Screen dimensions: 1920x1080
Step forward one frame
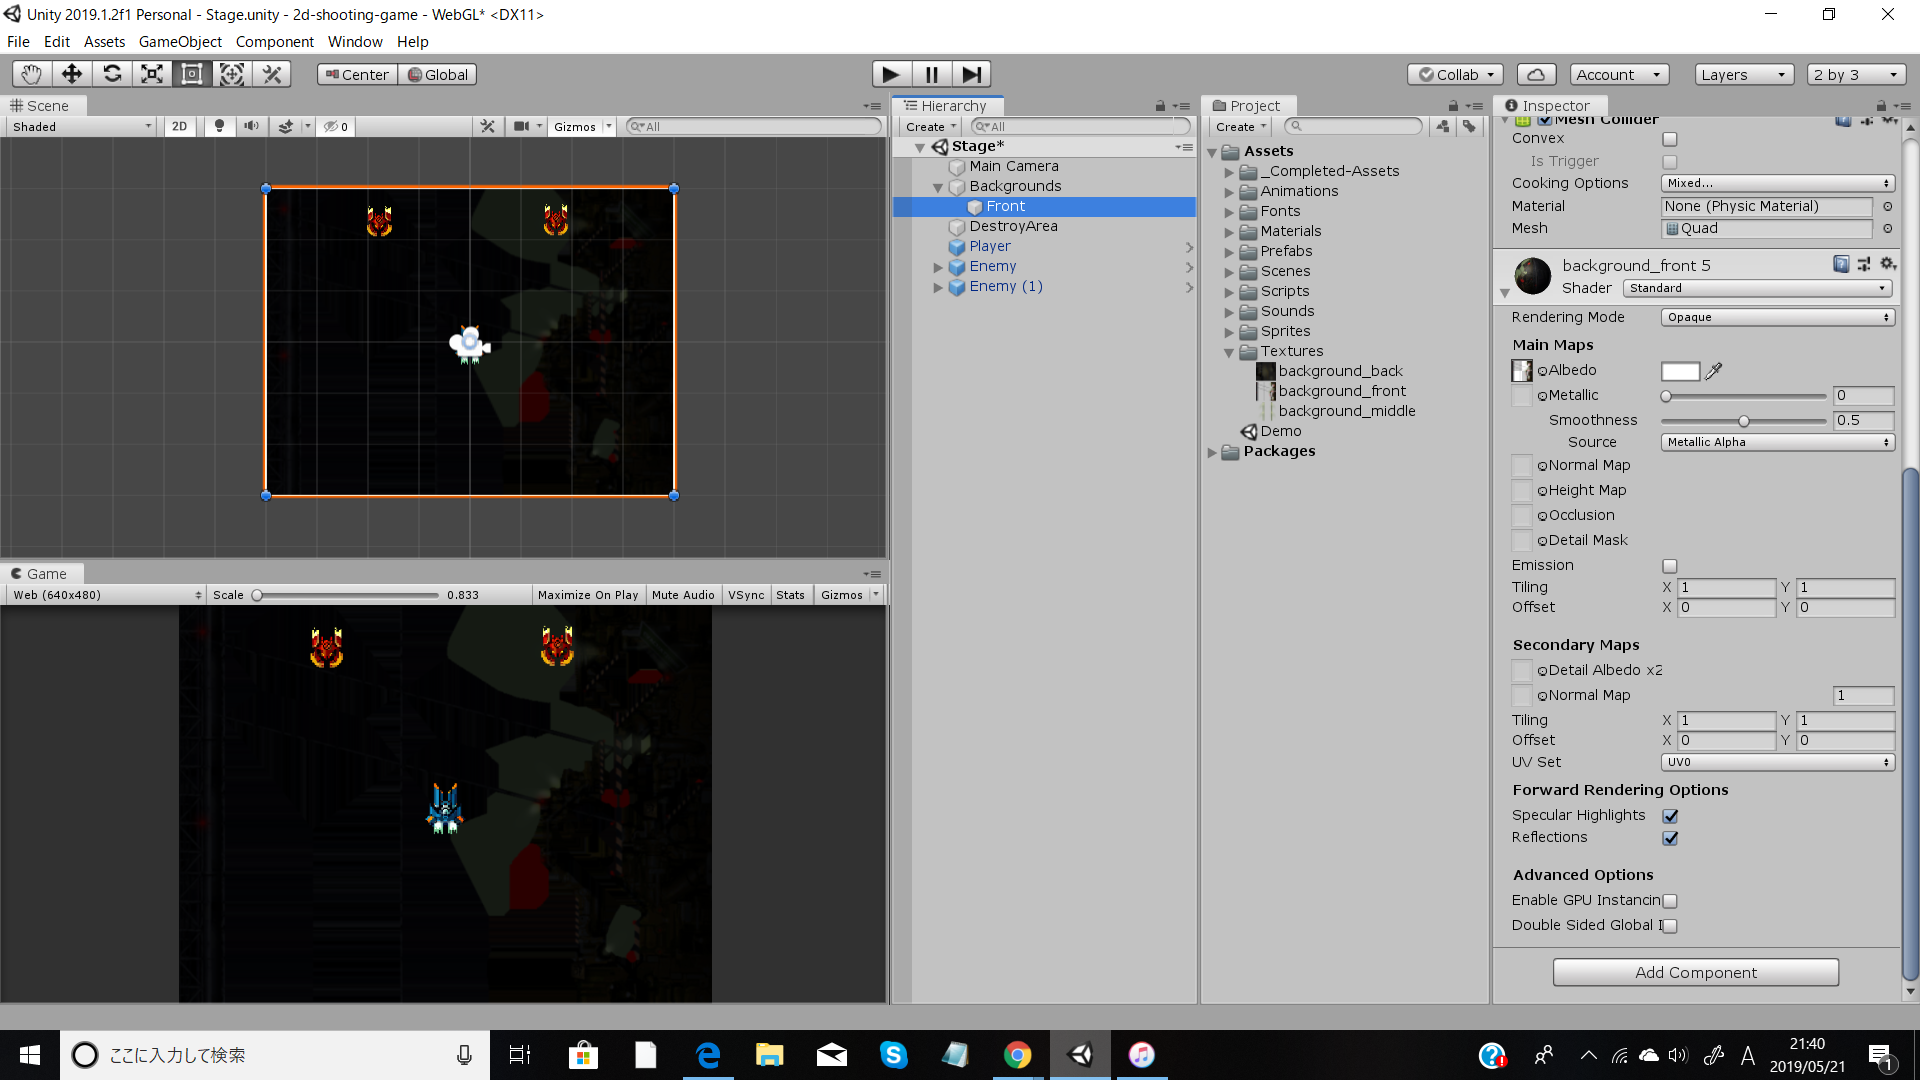tap(971, 74)
